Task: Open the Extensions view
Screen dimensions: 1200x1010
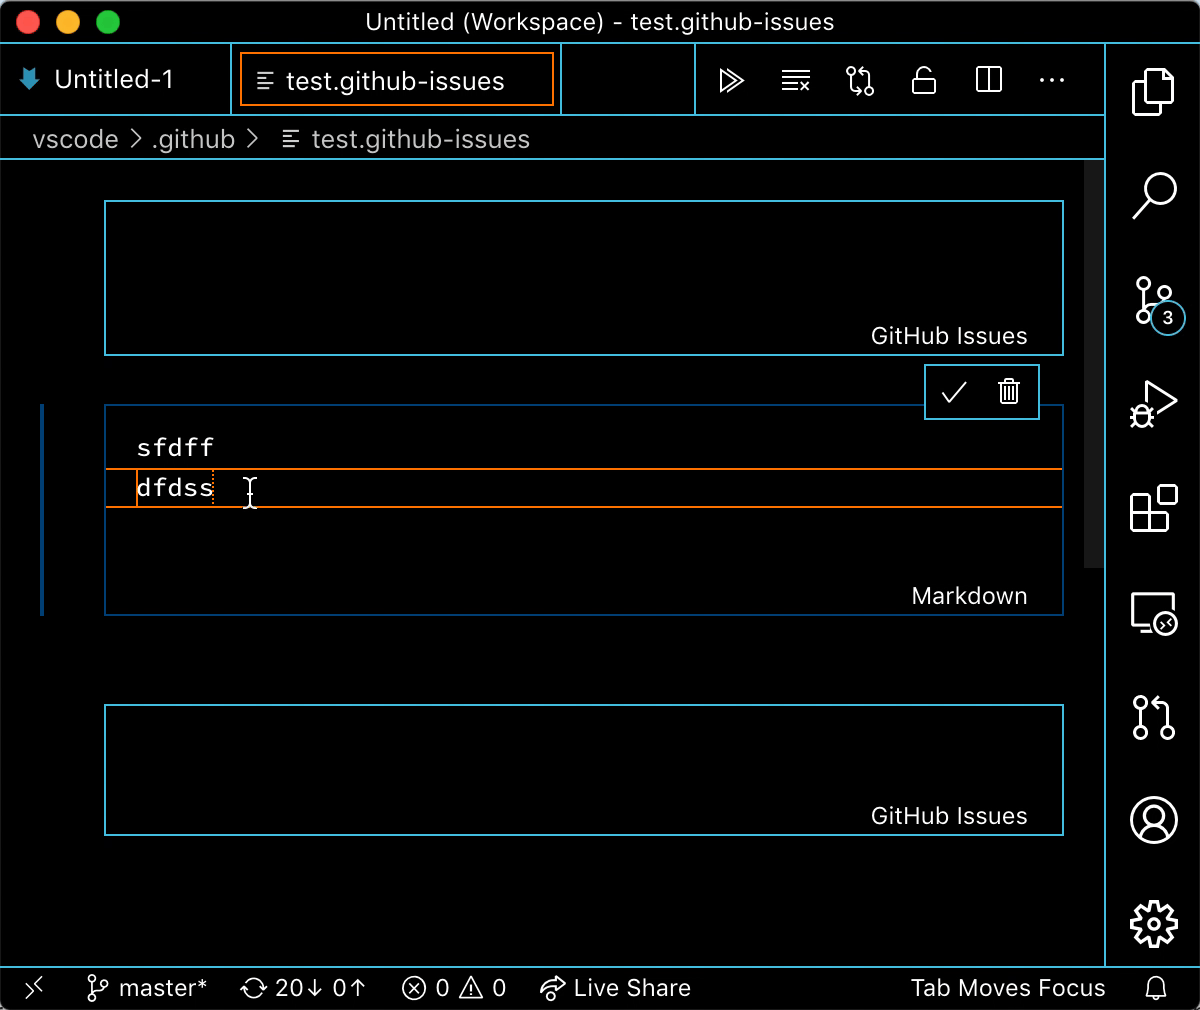Action: click(x=1153, y=510)
